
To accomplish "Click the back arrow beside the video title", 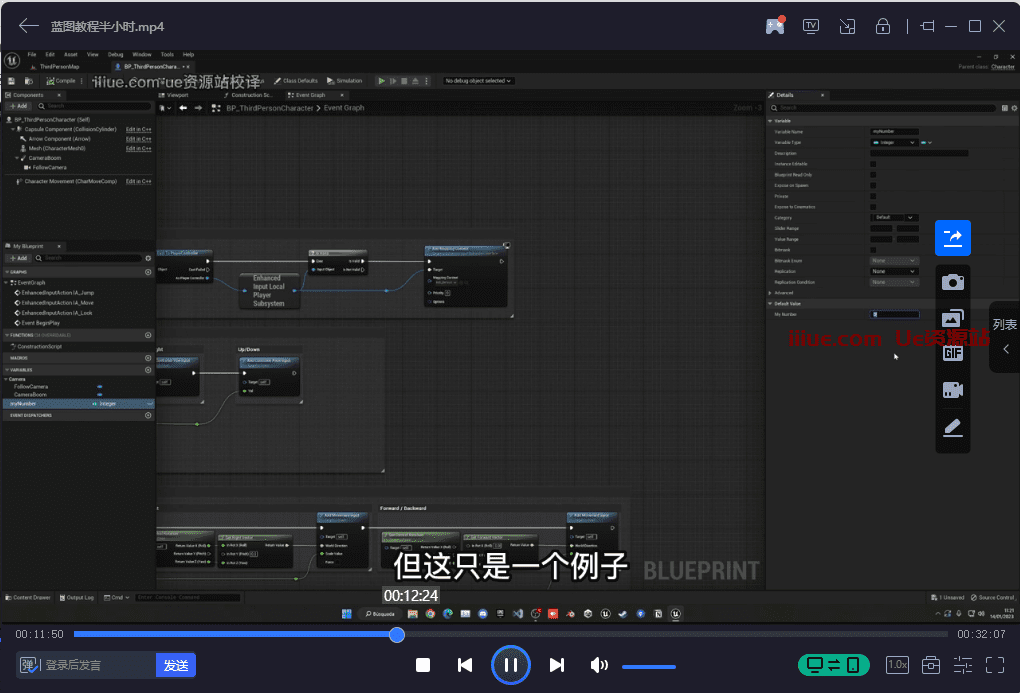I will [x=29, y=26].
